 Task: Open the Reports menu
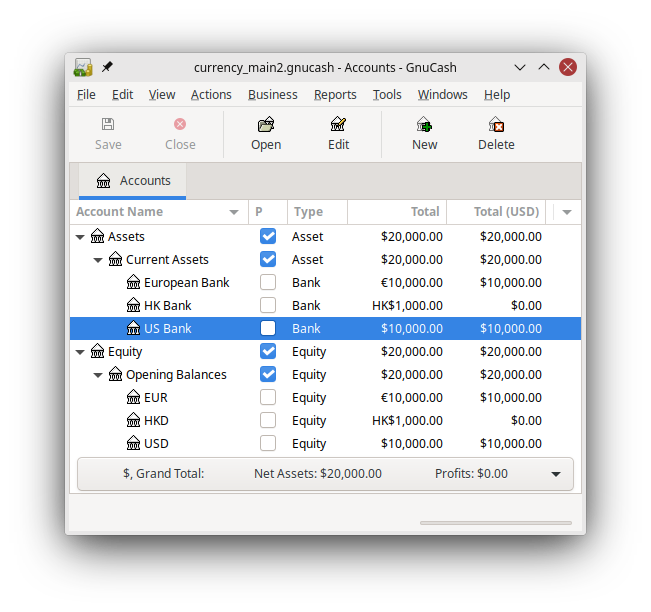[x=335, y=95]
